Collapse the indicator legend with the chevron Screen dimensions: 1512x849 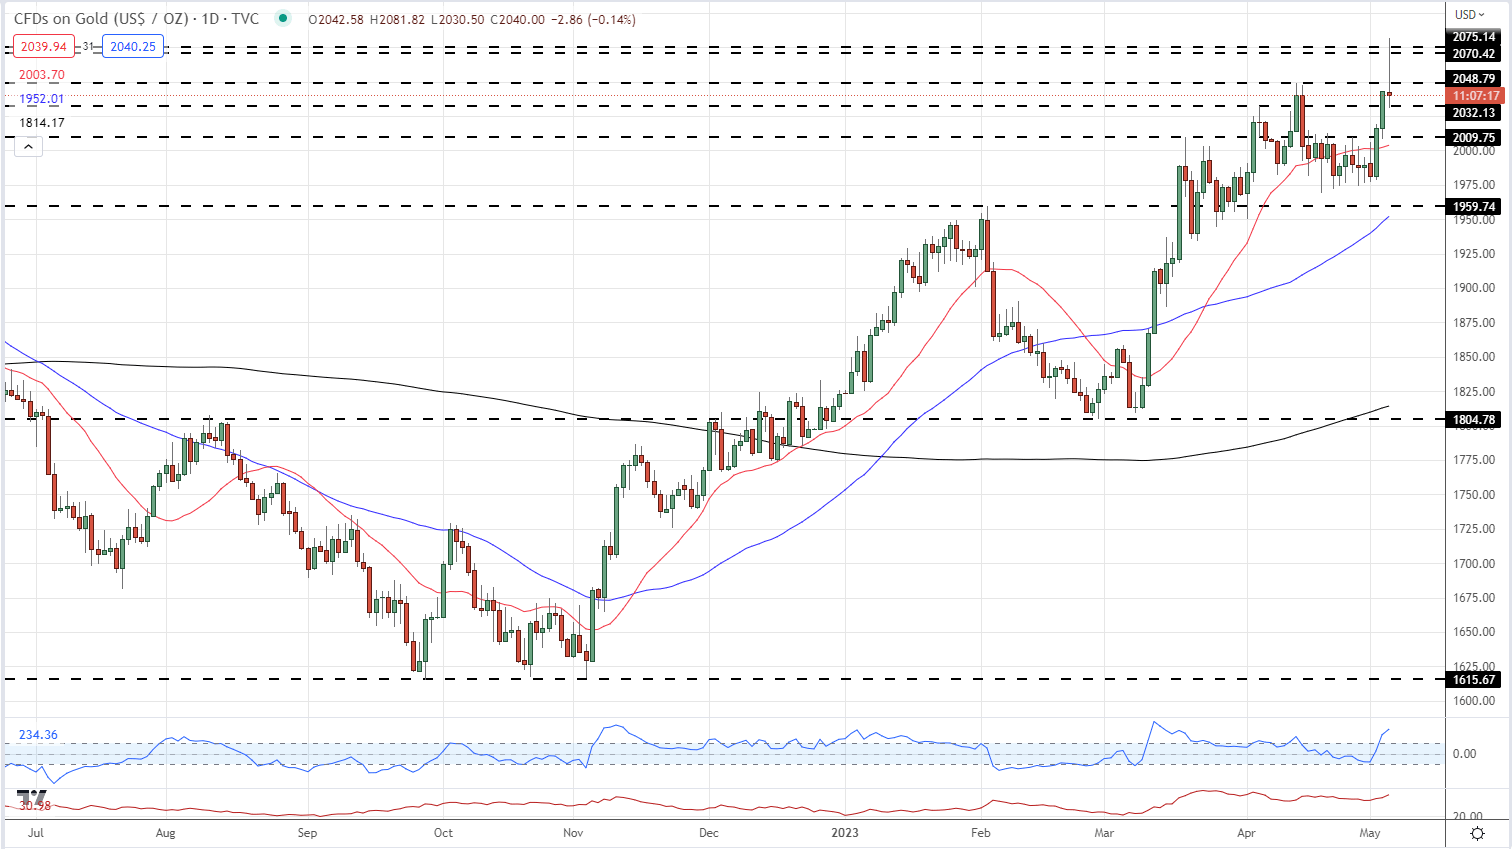pyautogui.click(x=29, y=147)
